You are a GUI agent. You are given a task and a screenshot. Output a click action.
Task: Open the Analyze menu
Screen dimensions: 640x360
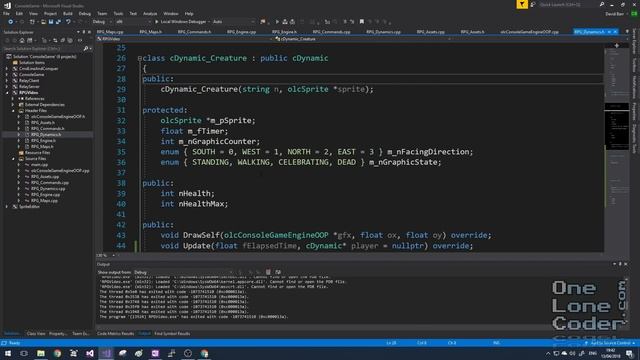pos(150,13)
